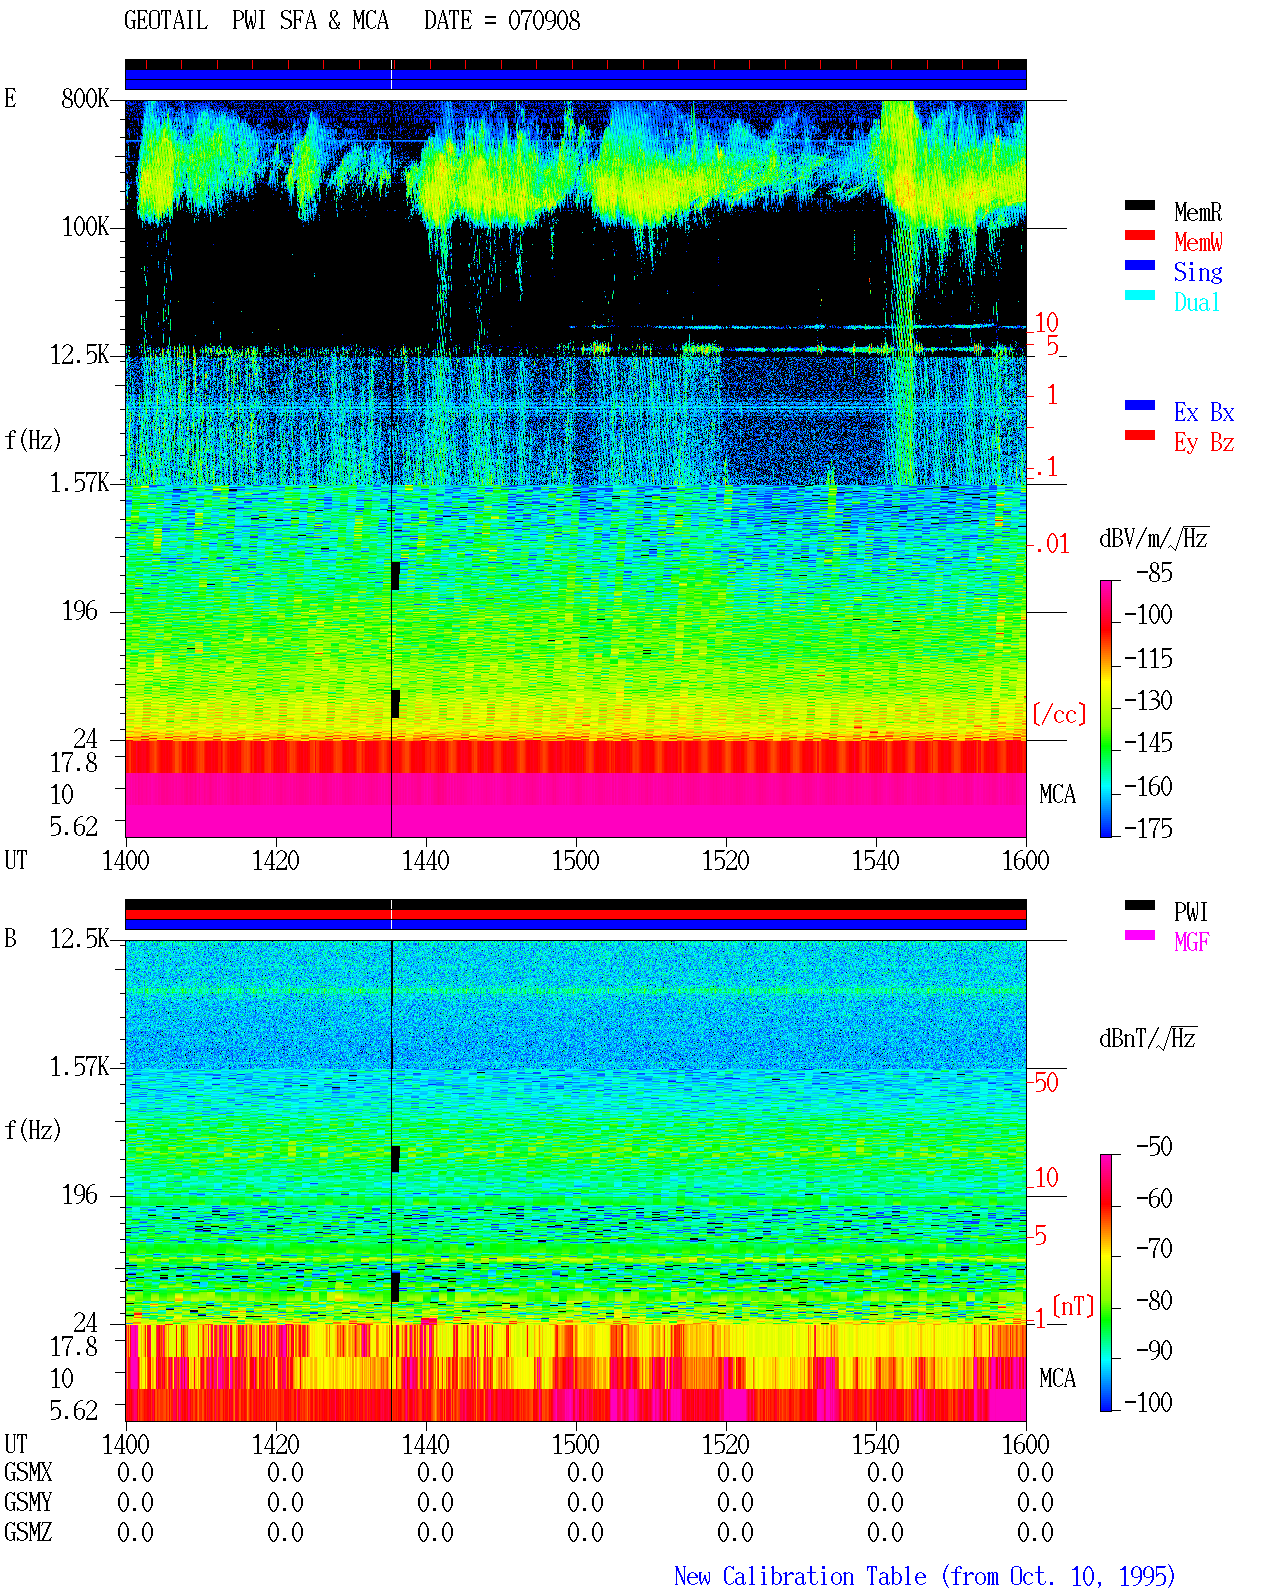Click the red '[nT]' unit label
Image resolution: width=1280 pixels, height=1593 pixels.
pos(1073,1306)
